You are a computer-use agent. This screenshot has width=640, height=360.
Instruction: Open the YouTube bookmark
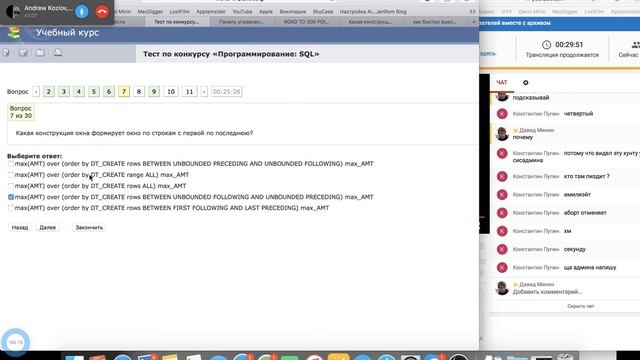[242, 11]
